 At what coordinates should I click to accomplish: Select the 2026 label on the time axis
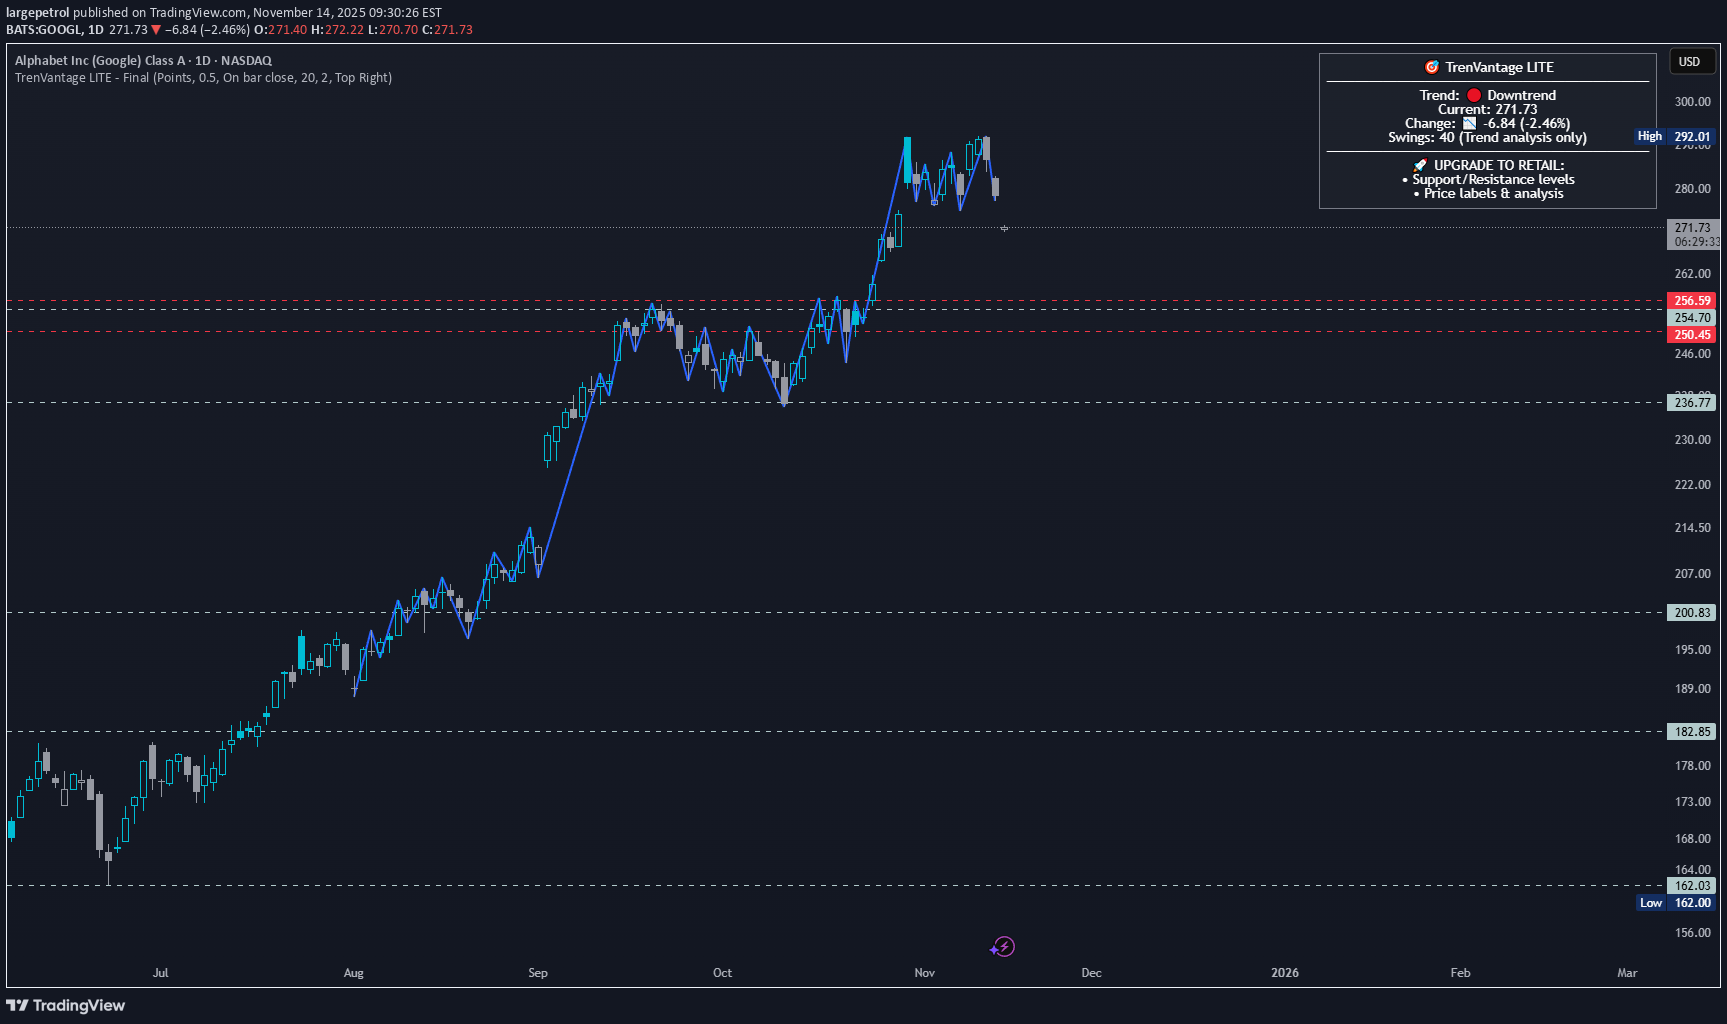(x=1284, y=972)
